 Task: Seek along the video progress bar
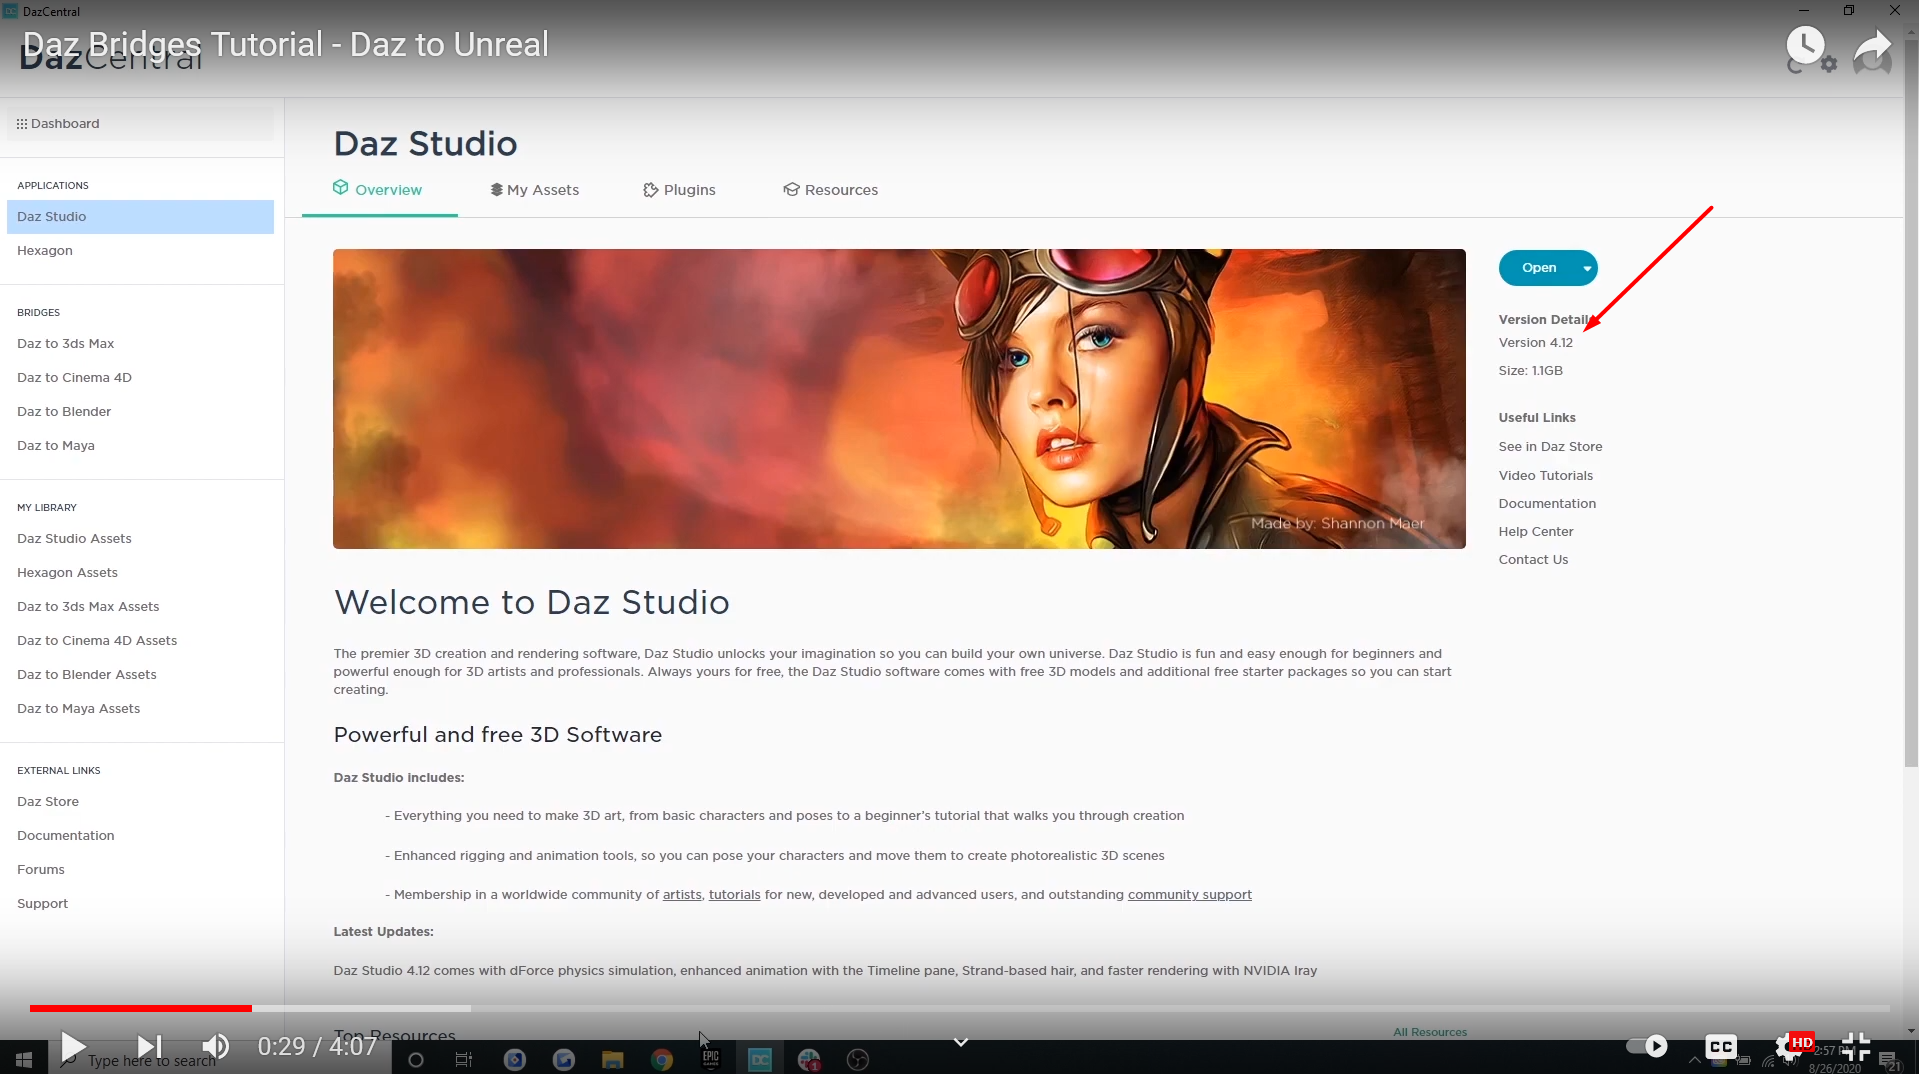click(x=959, y=1008)
